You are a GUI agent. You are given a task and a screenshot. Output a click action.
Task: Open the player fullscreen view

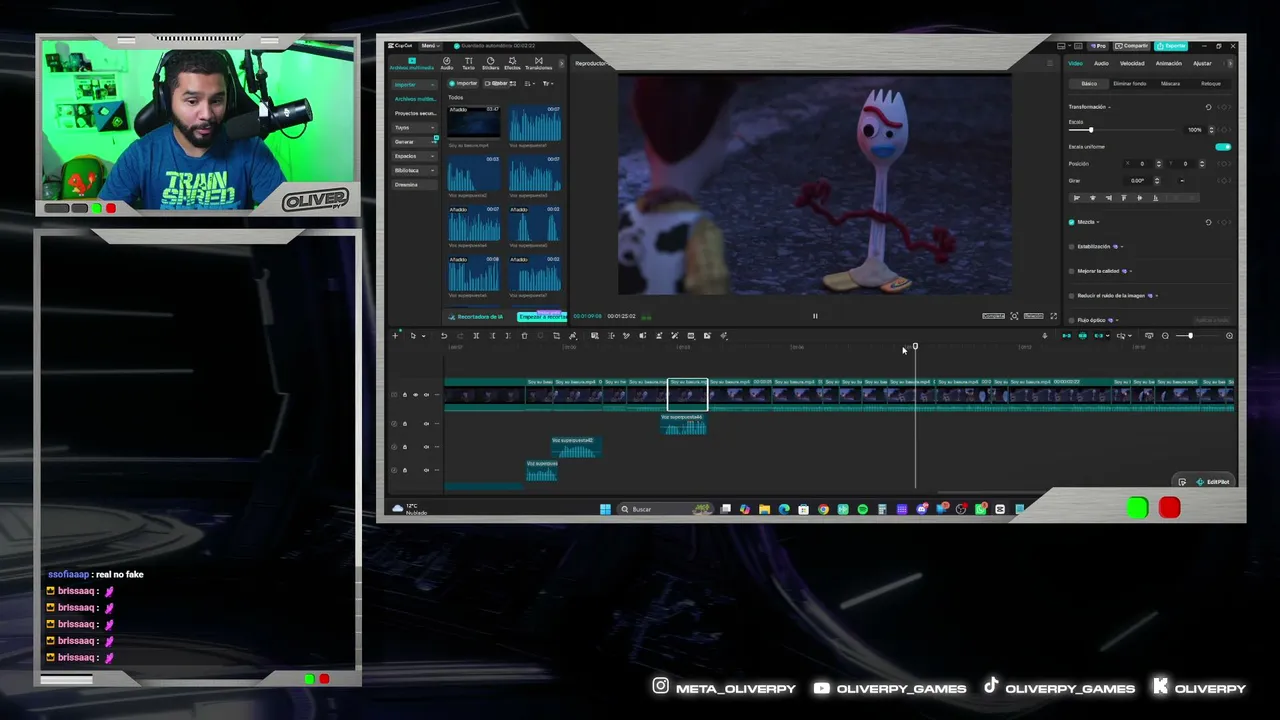(1053, 316)
